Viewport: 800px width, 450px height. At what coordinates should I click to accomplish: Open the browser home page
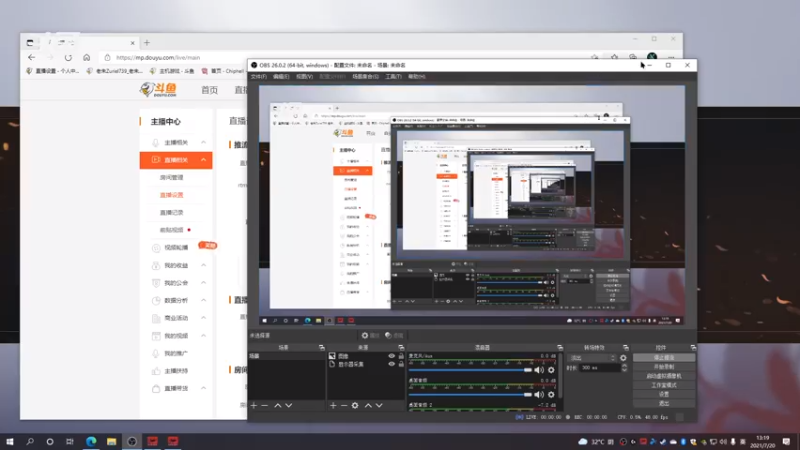pyautogui.click(x=86, y=57)
